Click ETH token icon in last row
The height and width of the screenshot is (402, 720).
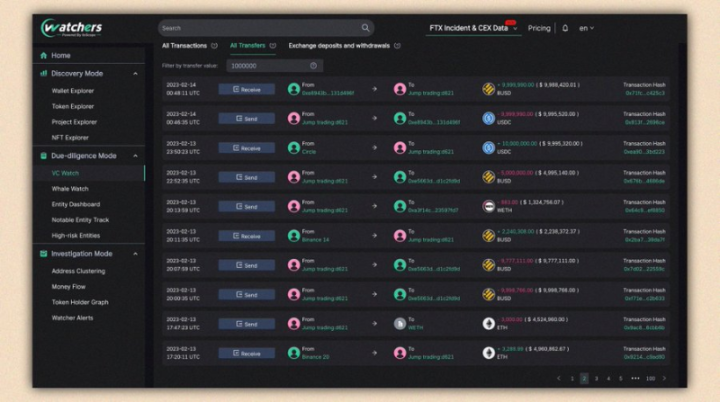[x=489, y=353]
